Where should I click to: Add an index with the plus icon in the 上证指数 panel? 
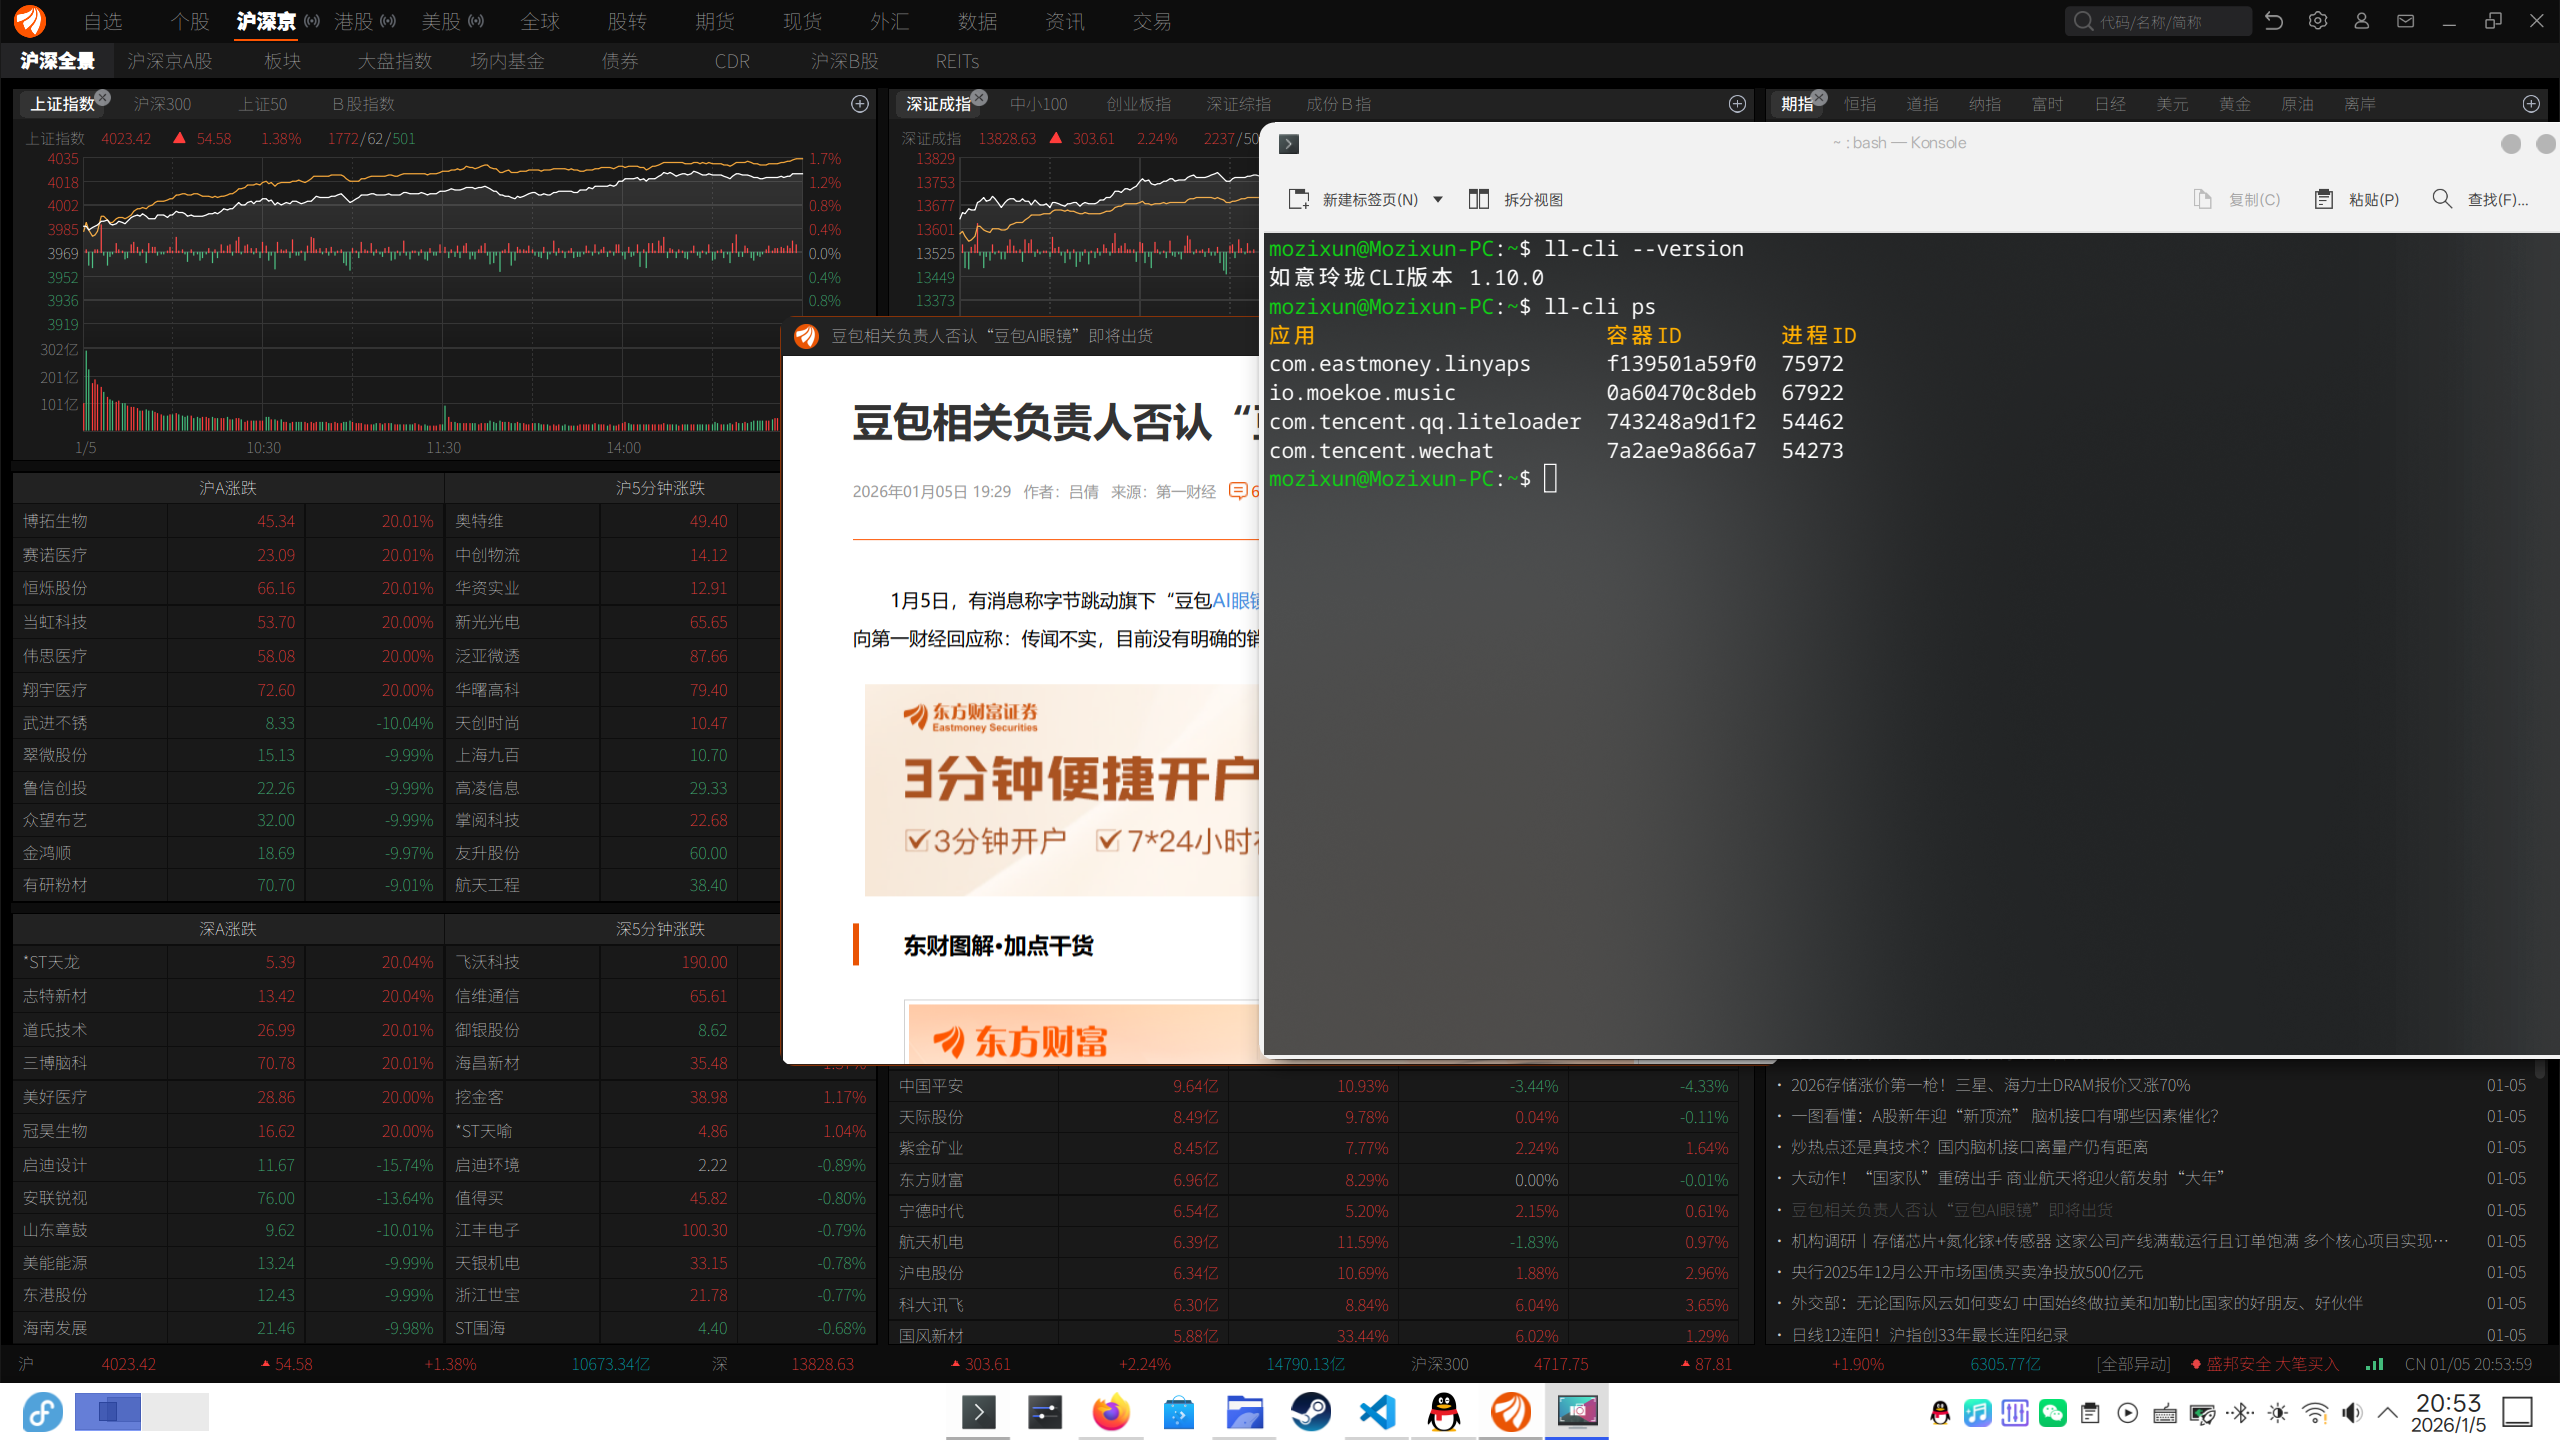coord(860,104)
